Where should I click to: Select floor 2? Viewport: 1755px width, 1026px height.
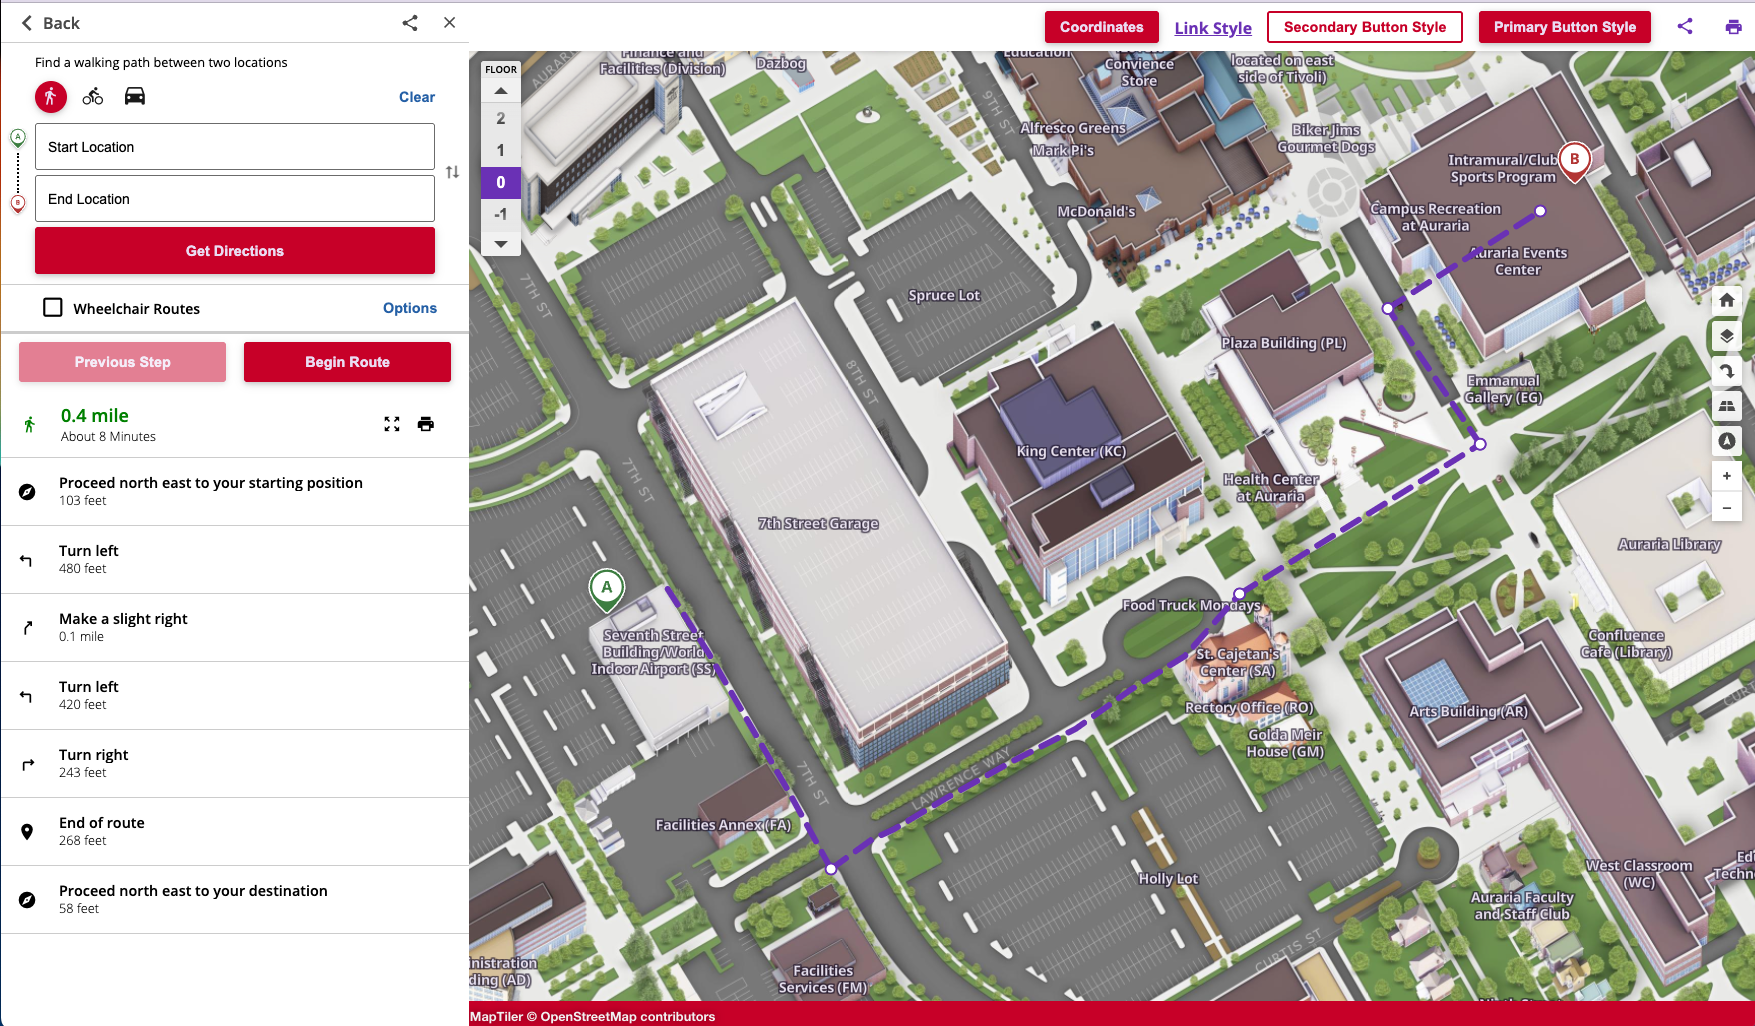[x=501, y=118]
